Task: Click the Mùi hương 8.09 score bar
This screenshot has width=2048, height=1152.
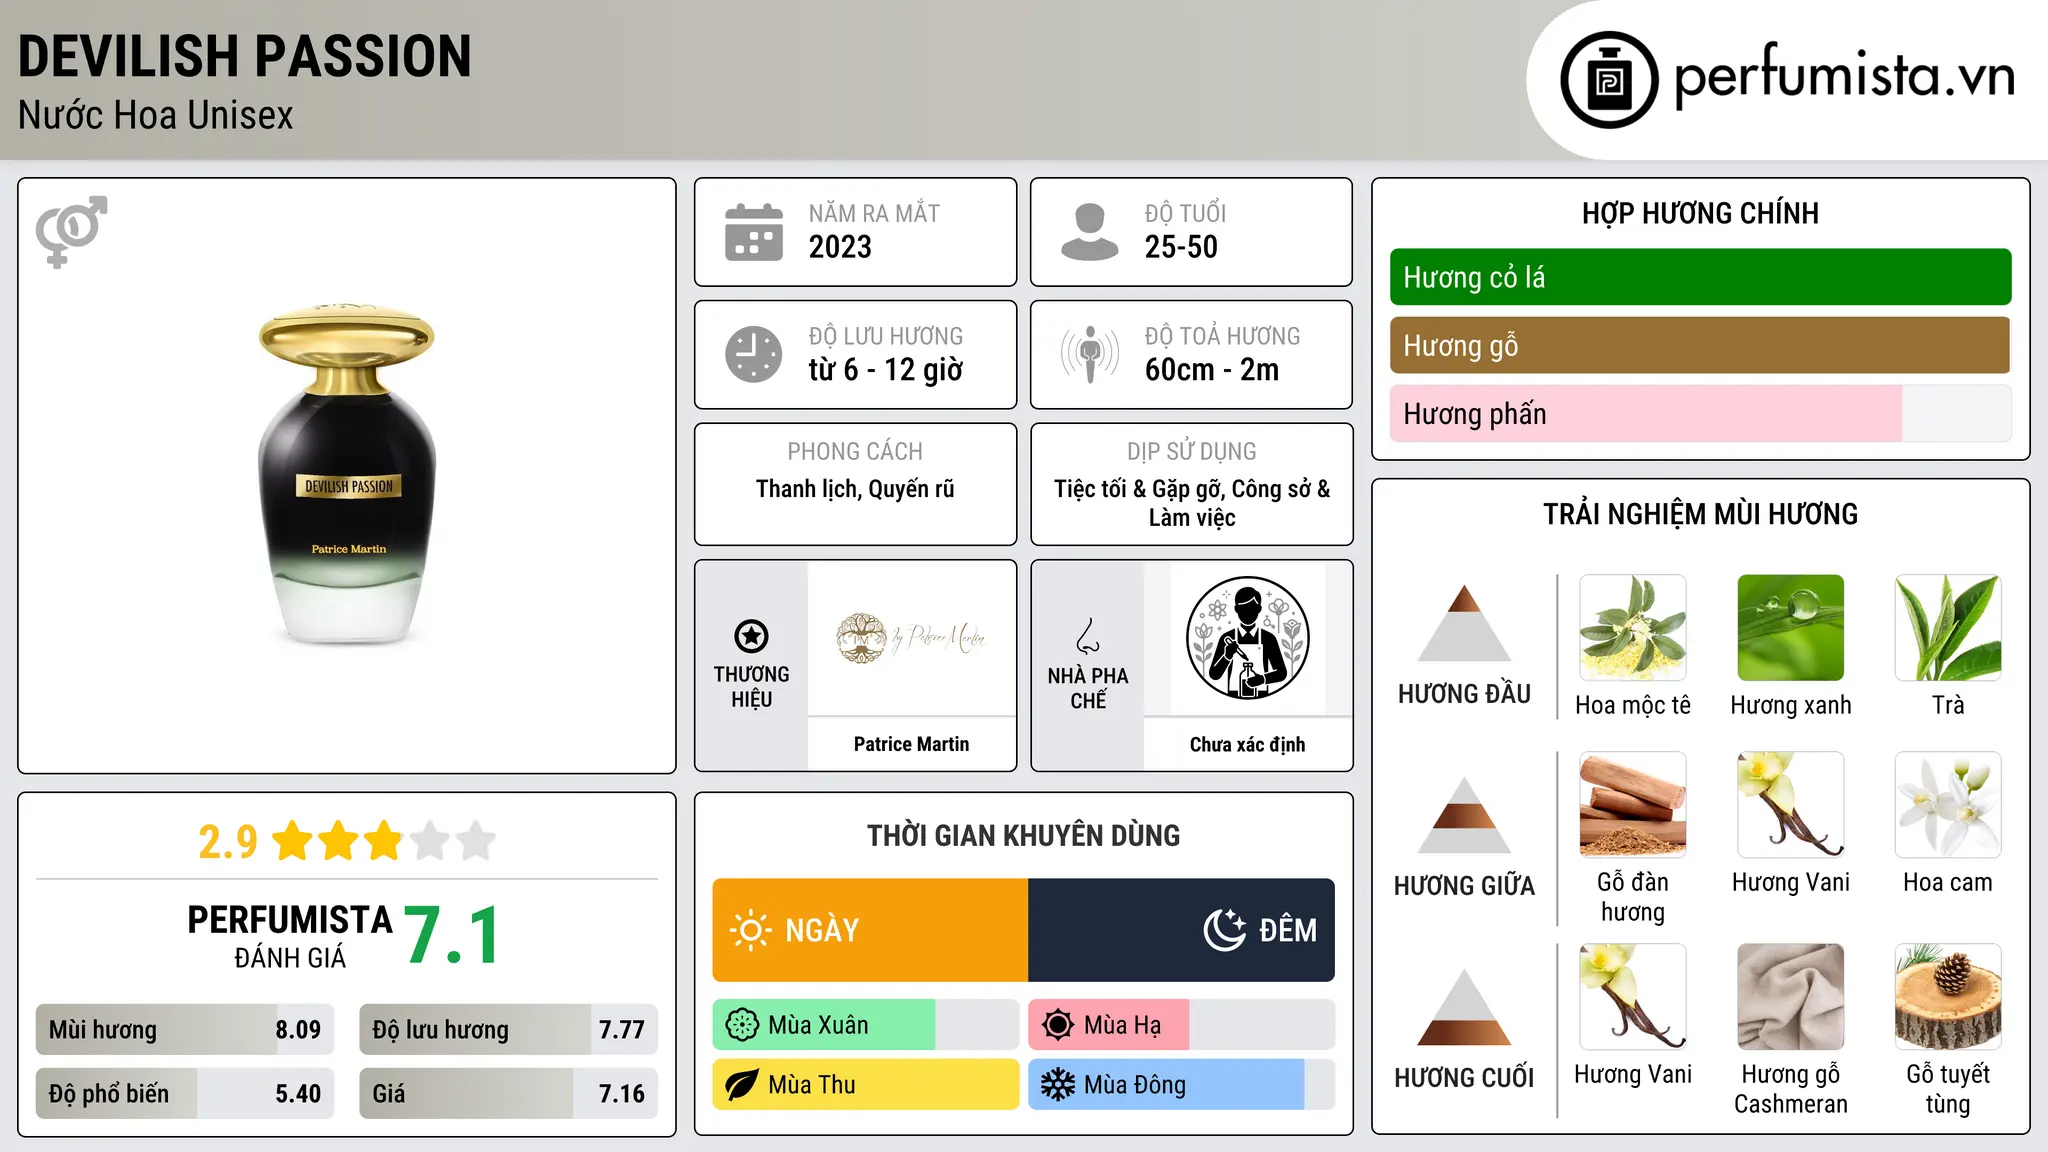Action: click(x=185, y=1029)
